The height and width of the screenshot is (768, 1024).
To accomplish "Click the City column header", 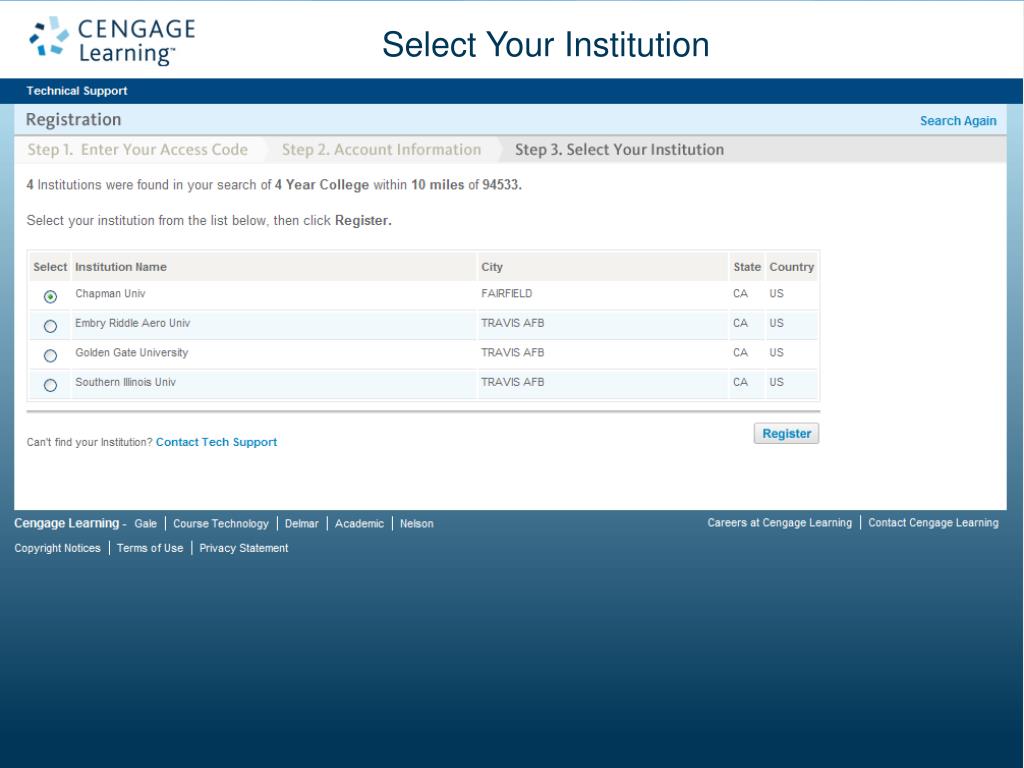I will tap(492, 266).
